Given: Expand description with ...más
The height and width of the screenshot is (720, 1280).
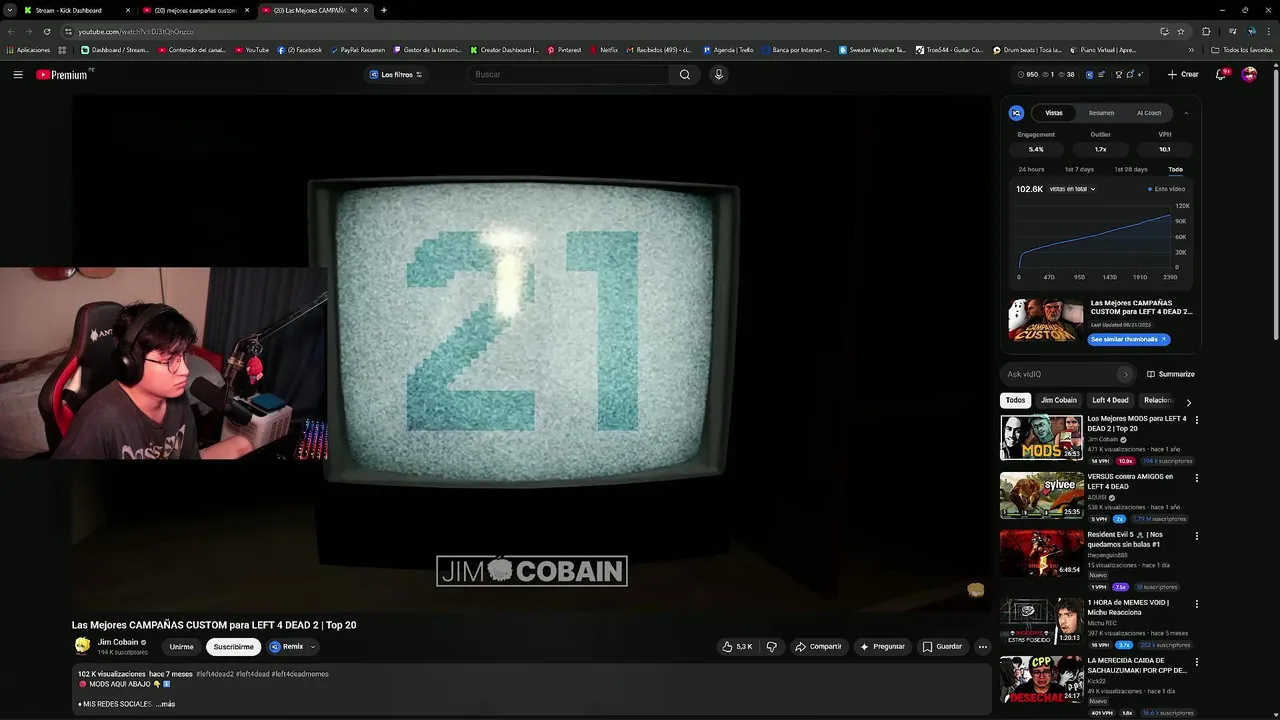Looking at the screenshot, I should tap(165, 704).
